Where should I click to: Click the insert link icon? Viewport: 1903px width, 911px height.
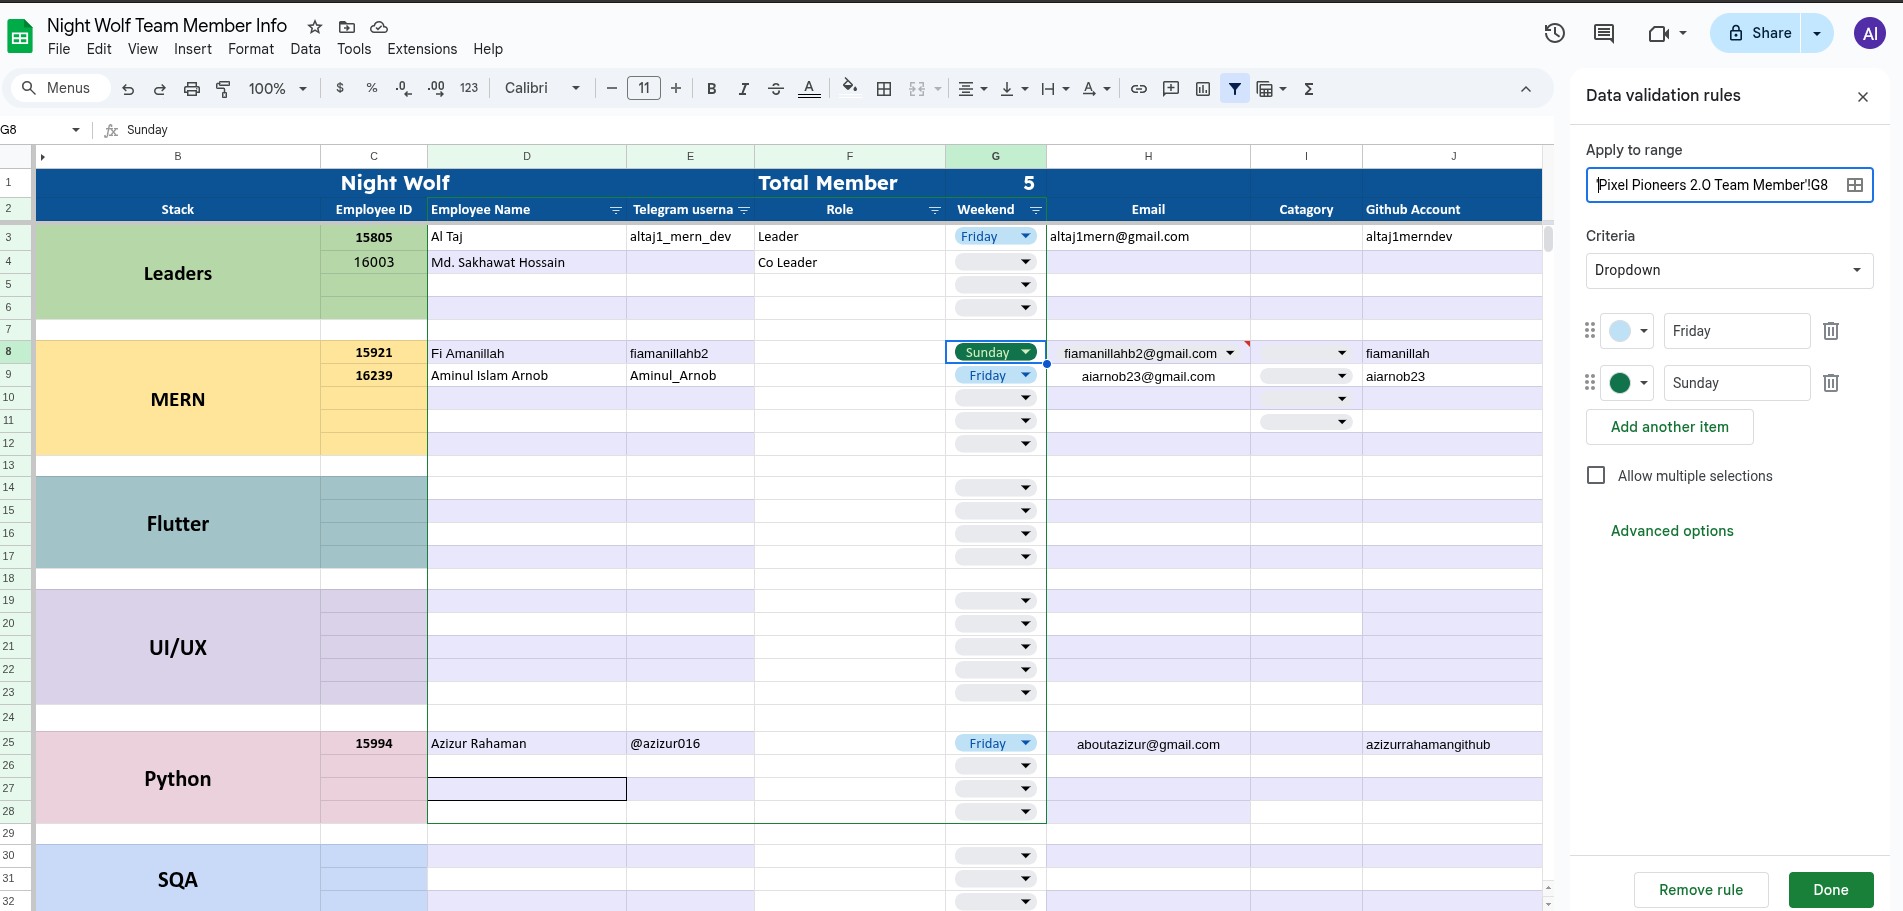pos(1138,89)
